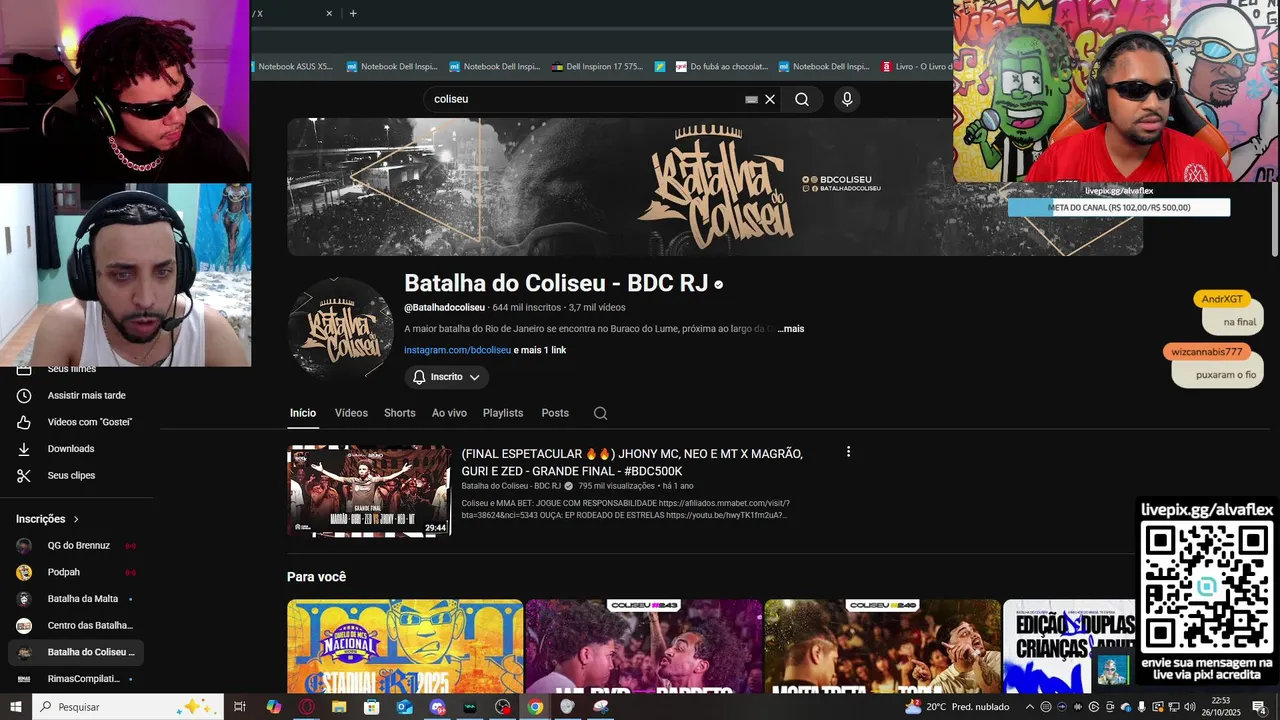This screenshot has width=1280, height=720.
Task: Close the current browser tab
Action: (x=329, y=13)
